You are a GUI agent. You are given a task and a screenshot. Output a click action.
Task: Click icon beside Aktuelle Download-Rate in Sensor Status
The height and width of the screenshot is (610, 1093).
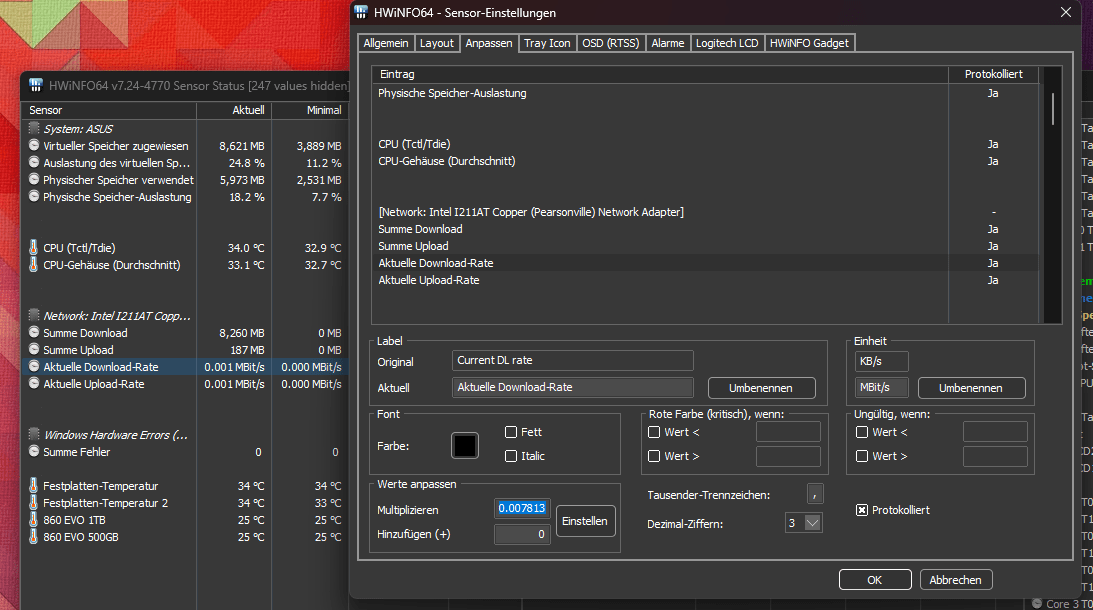[x=33, y=366]
